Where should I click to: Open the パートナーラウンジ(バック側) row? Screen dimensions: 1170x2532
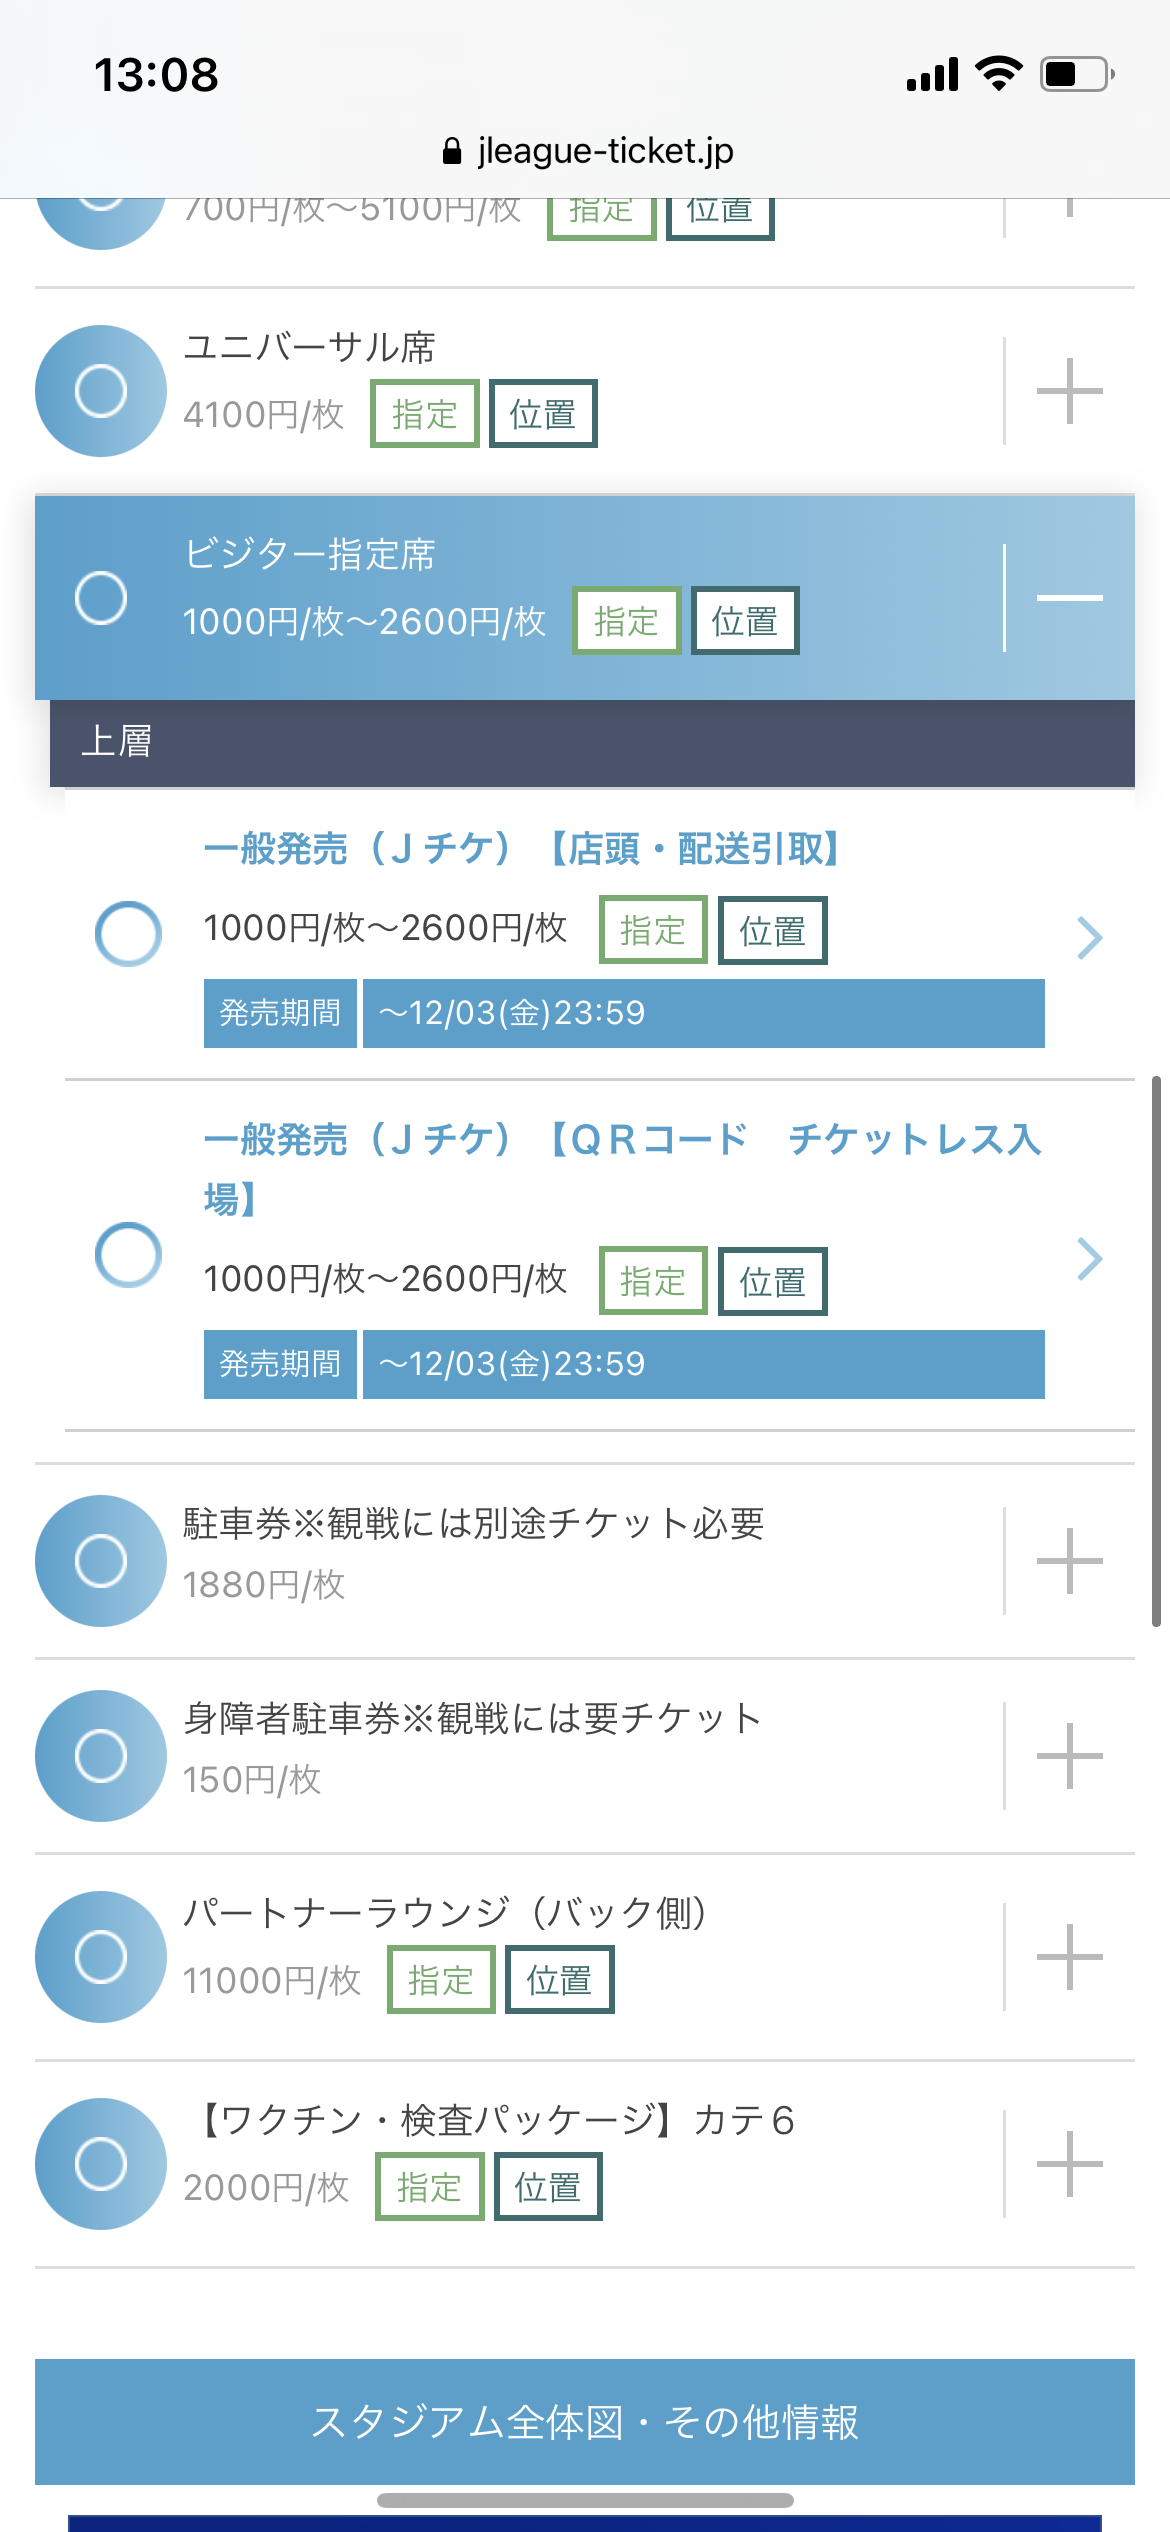pos(445,1912)
